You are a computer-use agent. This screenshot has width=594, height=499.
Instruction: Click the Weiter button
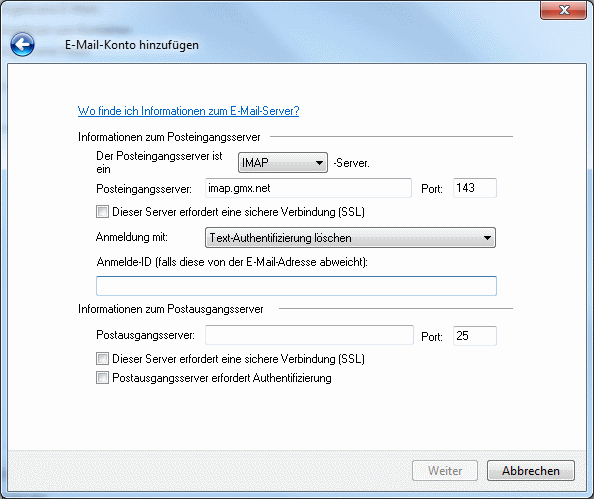(x=445, y=471)
